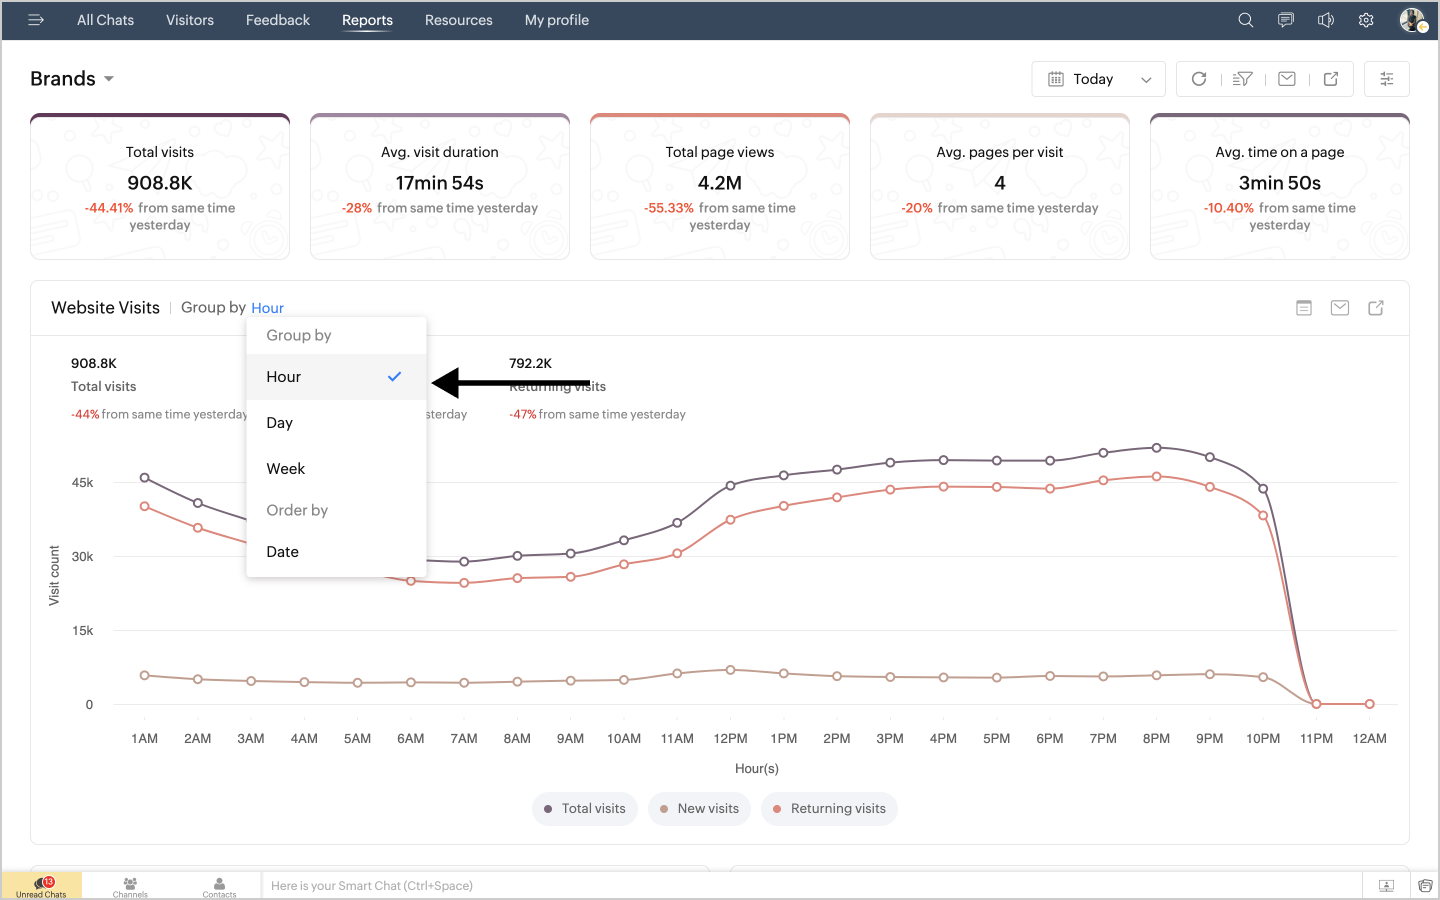Click the Website Visits export icon
The width and height of the screenshot is (1440, 900).
coord(1376,308)
